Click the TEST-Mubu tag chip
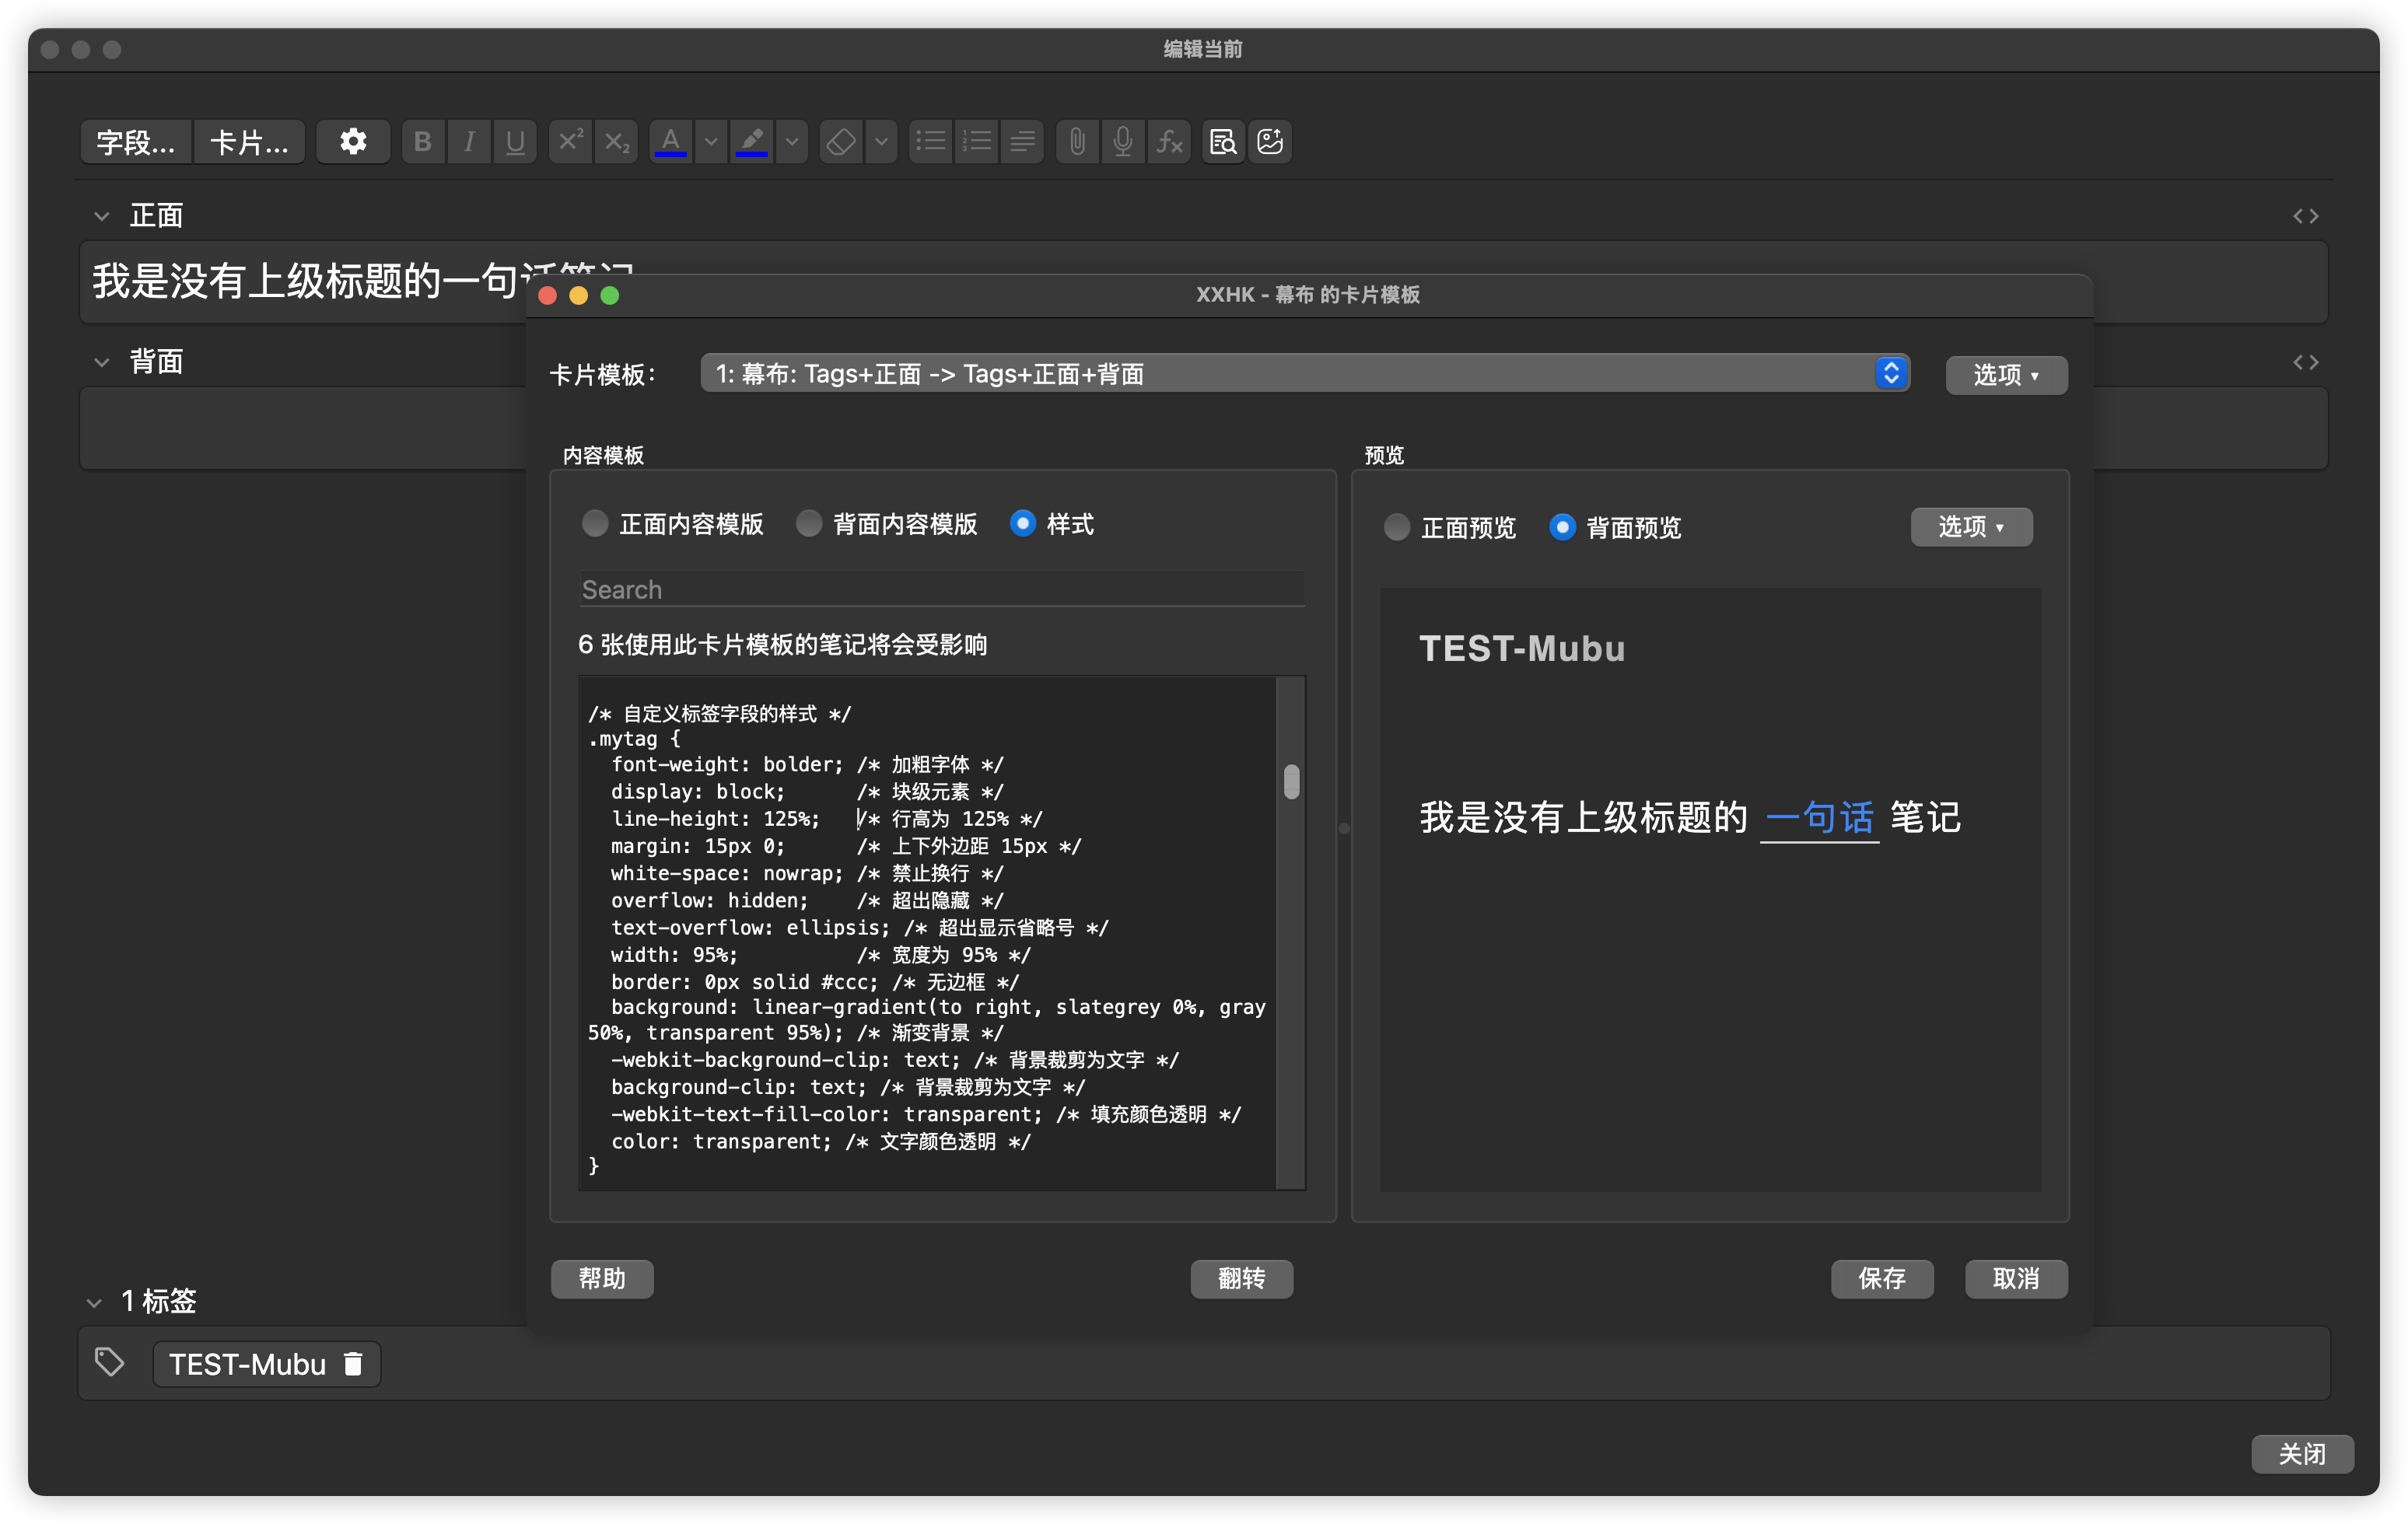 tap(266, 1364)
